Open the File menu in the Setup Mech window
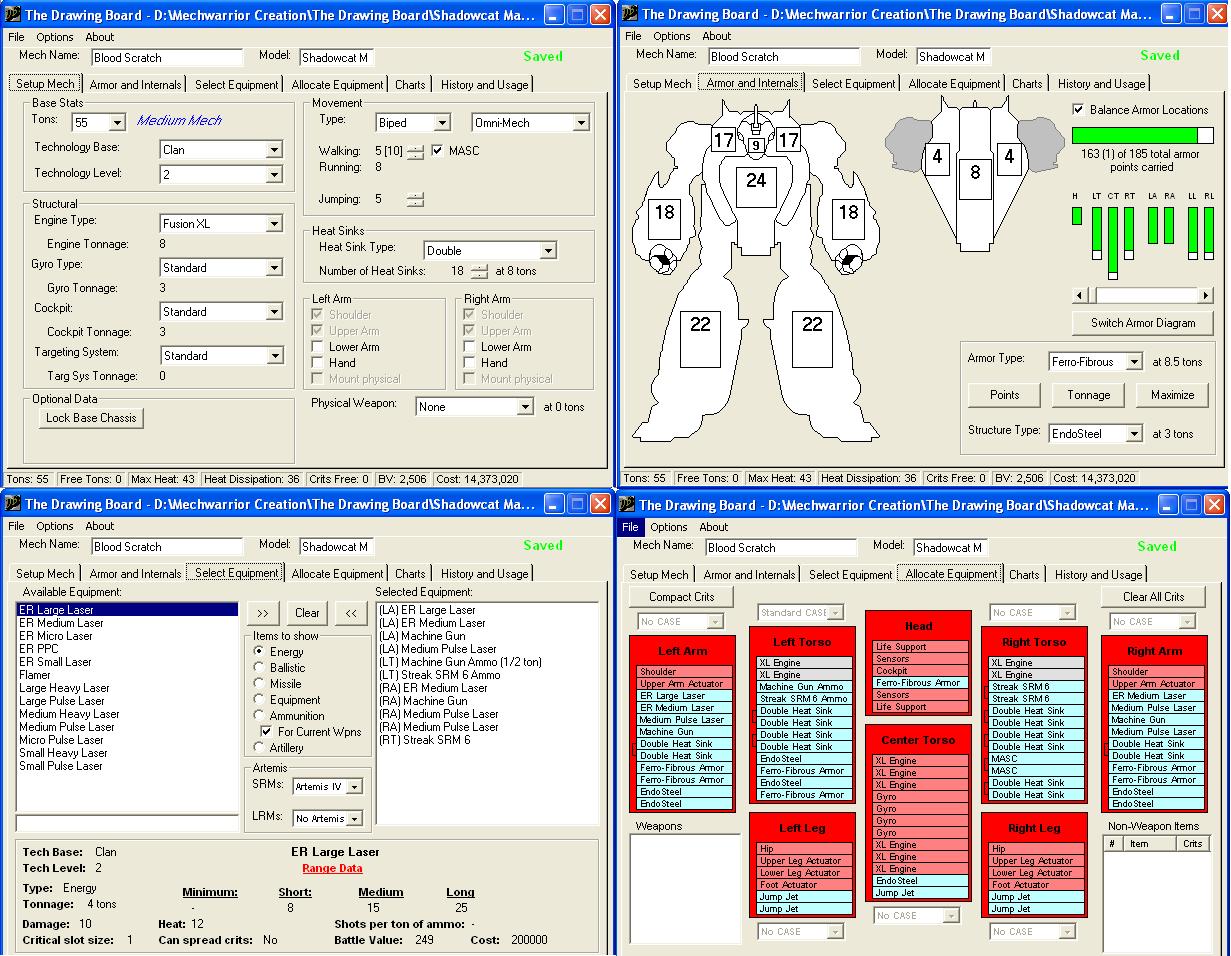 (16, 37)
